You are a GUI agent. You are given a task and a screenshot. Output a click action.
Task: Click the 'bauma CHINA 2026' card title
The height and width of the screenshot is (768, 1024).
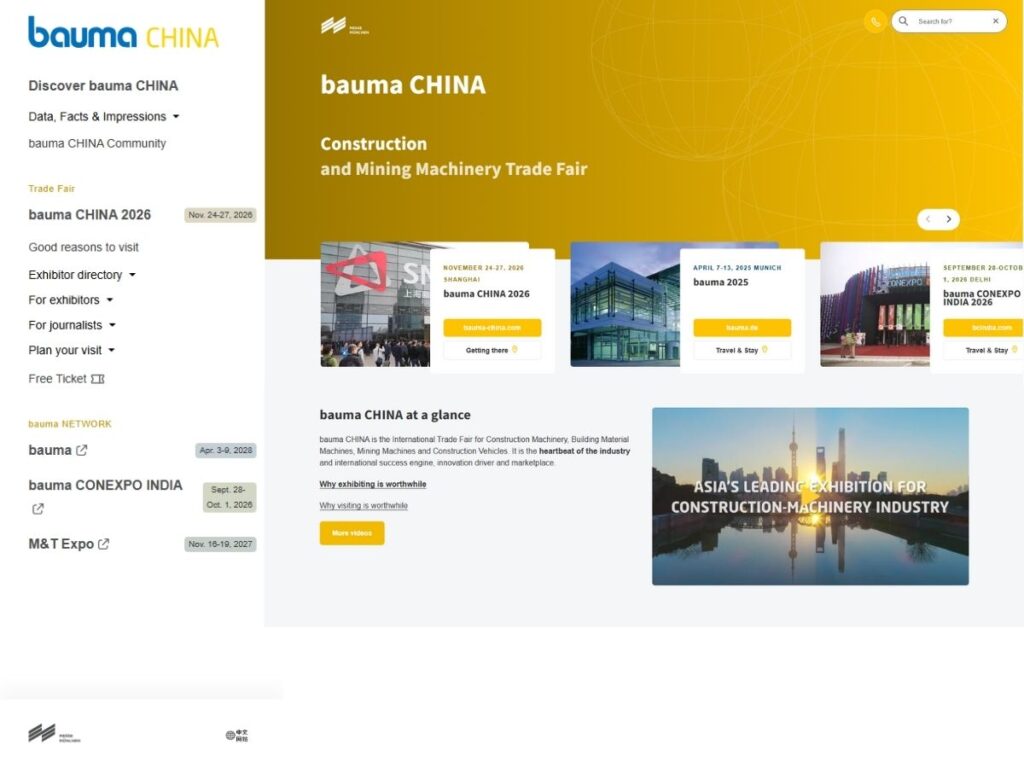tap(487, 294)
